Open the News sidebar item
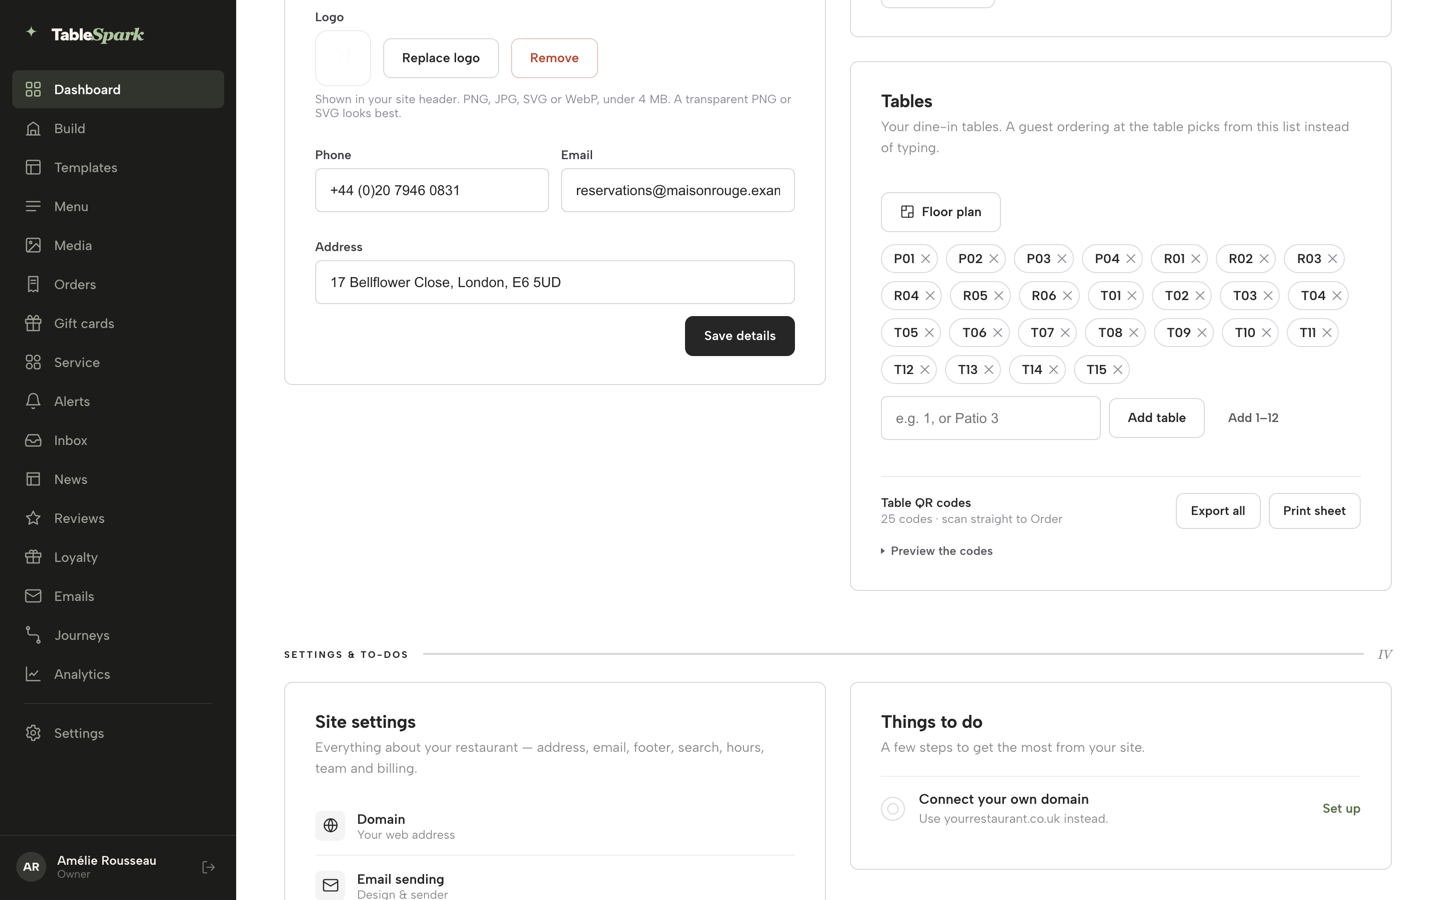1440x900 pixels. pos(118,479)
